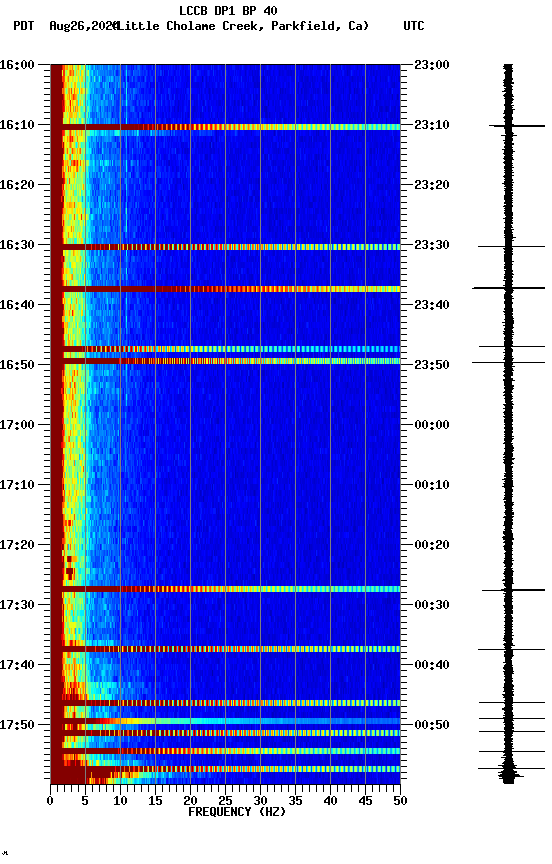The width and height of the screenshot is (552, 864).
Task: Click the "UTC" timezone label
Action: pyautogui.click(x=414, y=26)
